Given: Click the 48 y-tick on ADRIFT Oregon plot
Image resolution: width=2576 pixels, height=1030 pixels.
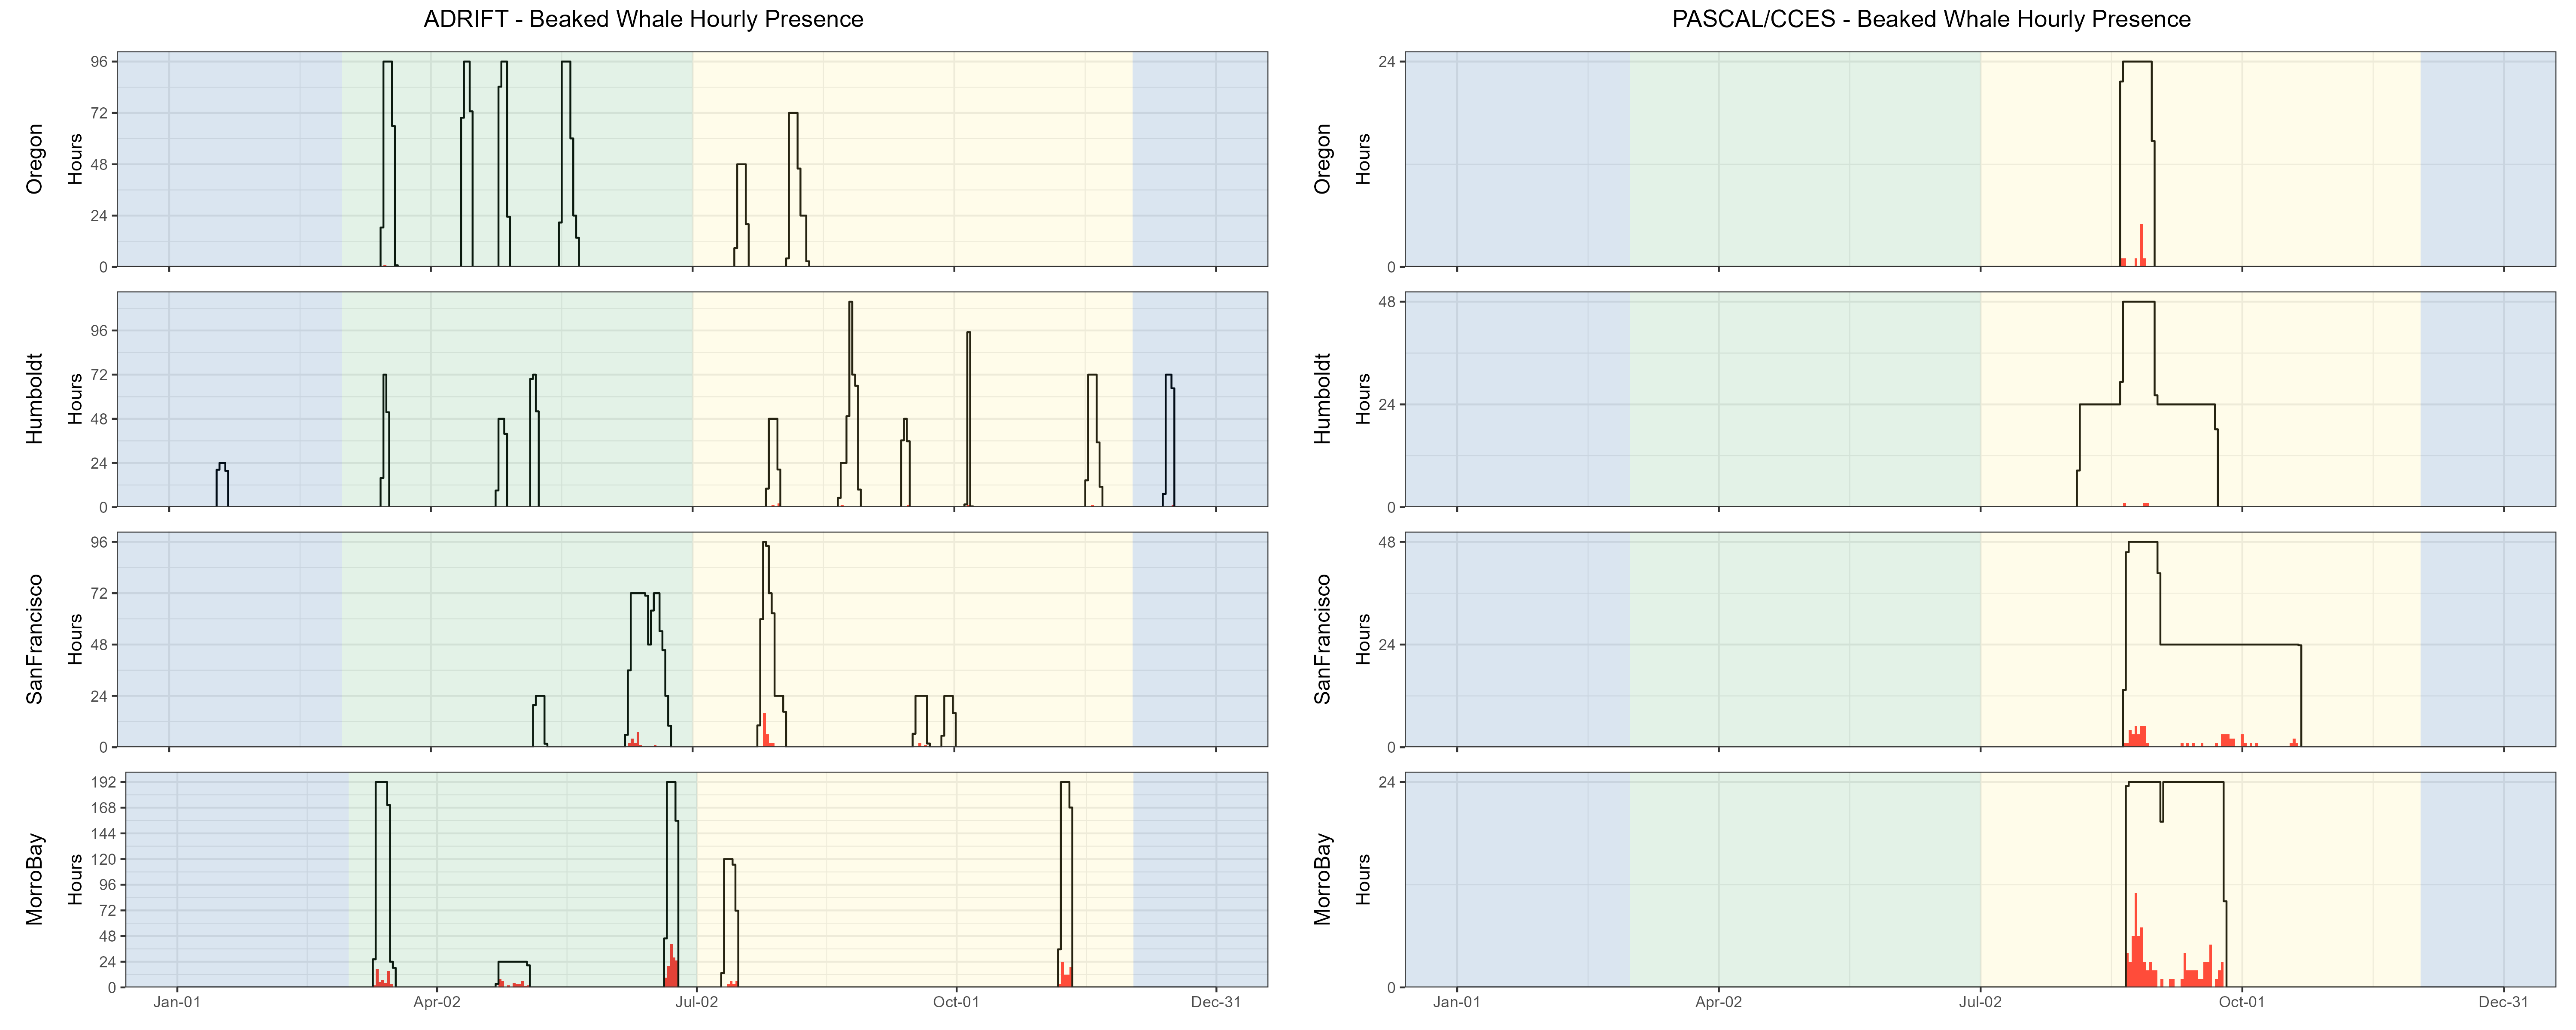Looking at the screenshot, I should point(99,164).
